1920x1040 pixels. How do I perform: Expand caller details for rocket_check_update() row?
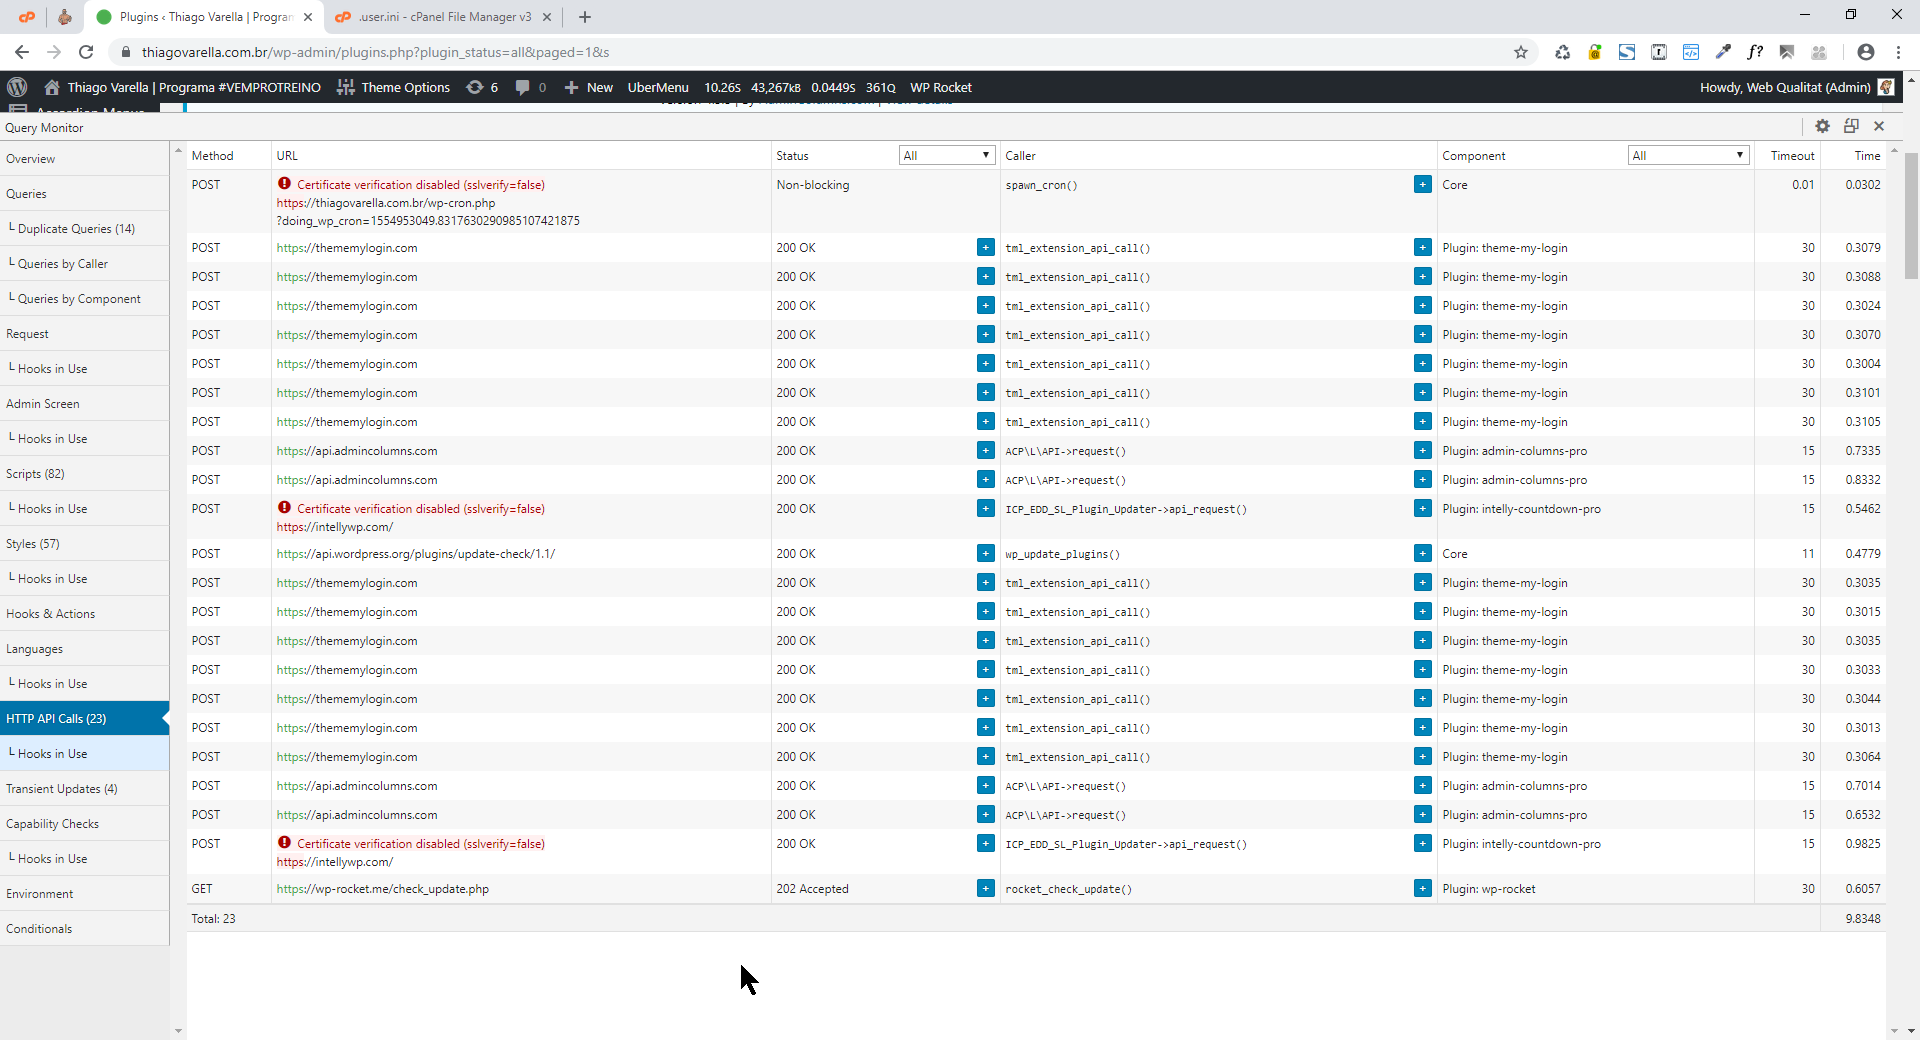coord(1423,888)
